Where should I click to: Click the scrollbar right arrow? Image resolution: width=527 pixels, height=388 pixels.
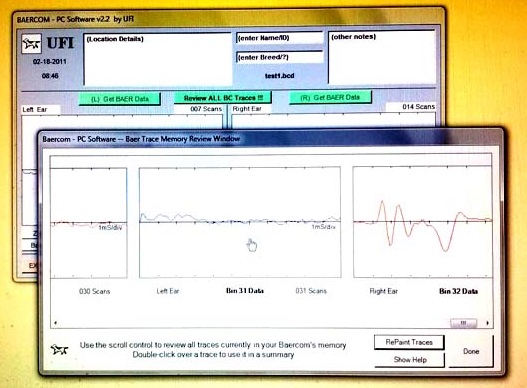coord(488,323)
